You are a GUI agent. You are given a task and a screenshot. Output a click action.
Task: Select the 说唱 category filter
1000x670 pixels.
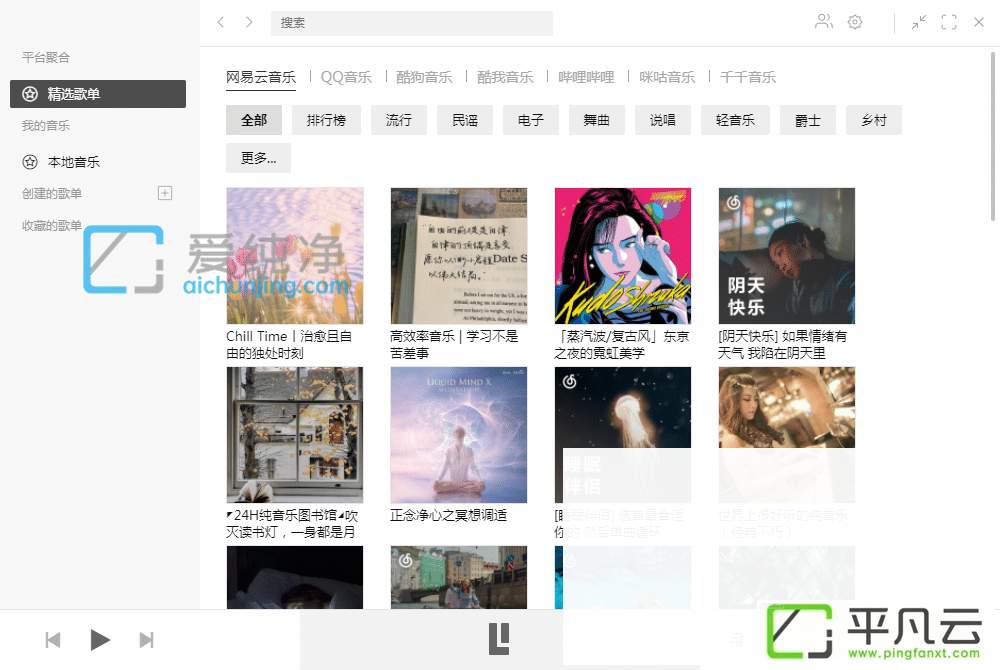coord(663,120)
